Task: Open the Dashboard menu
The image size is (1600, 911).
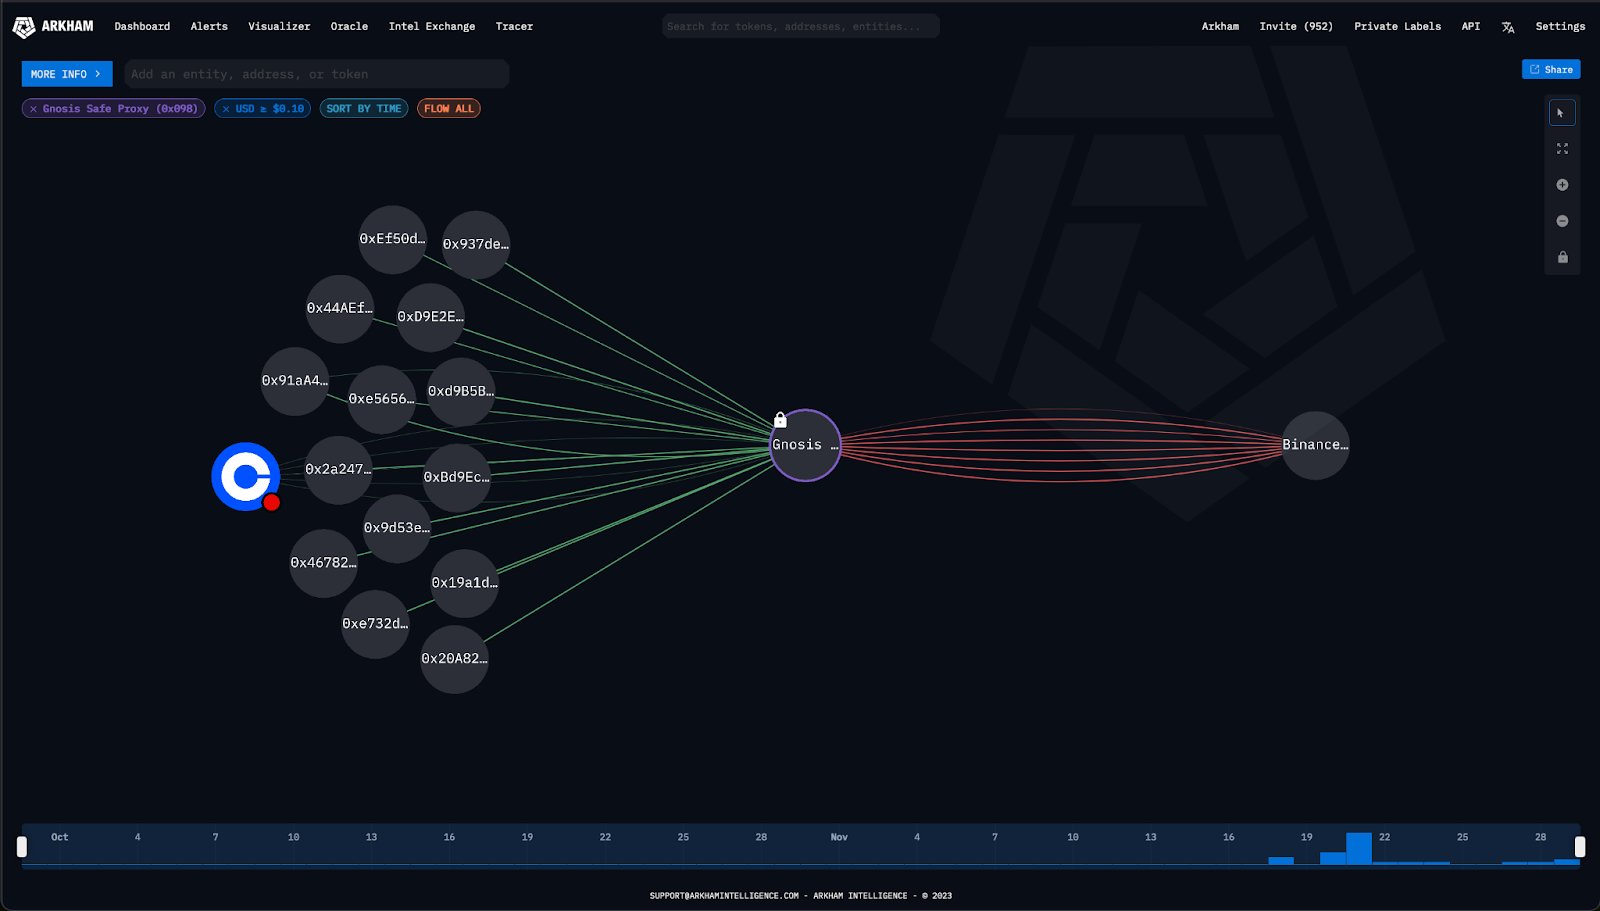Action: click(x=142, y=27)
